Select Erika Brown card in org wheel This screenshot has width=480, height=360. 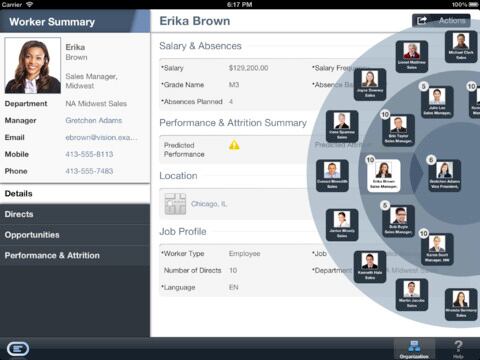click(x=383, y=176)
